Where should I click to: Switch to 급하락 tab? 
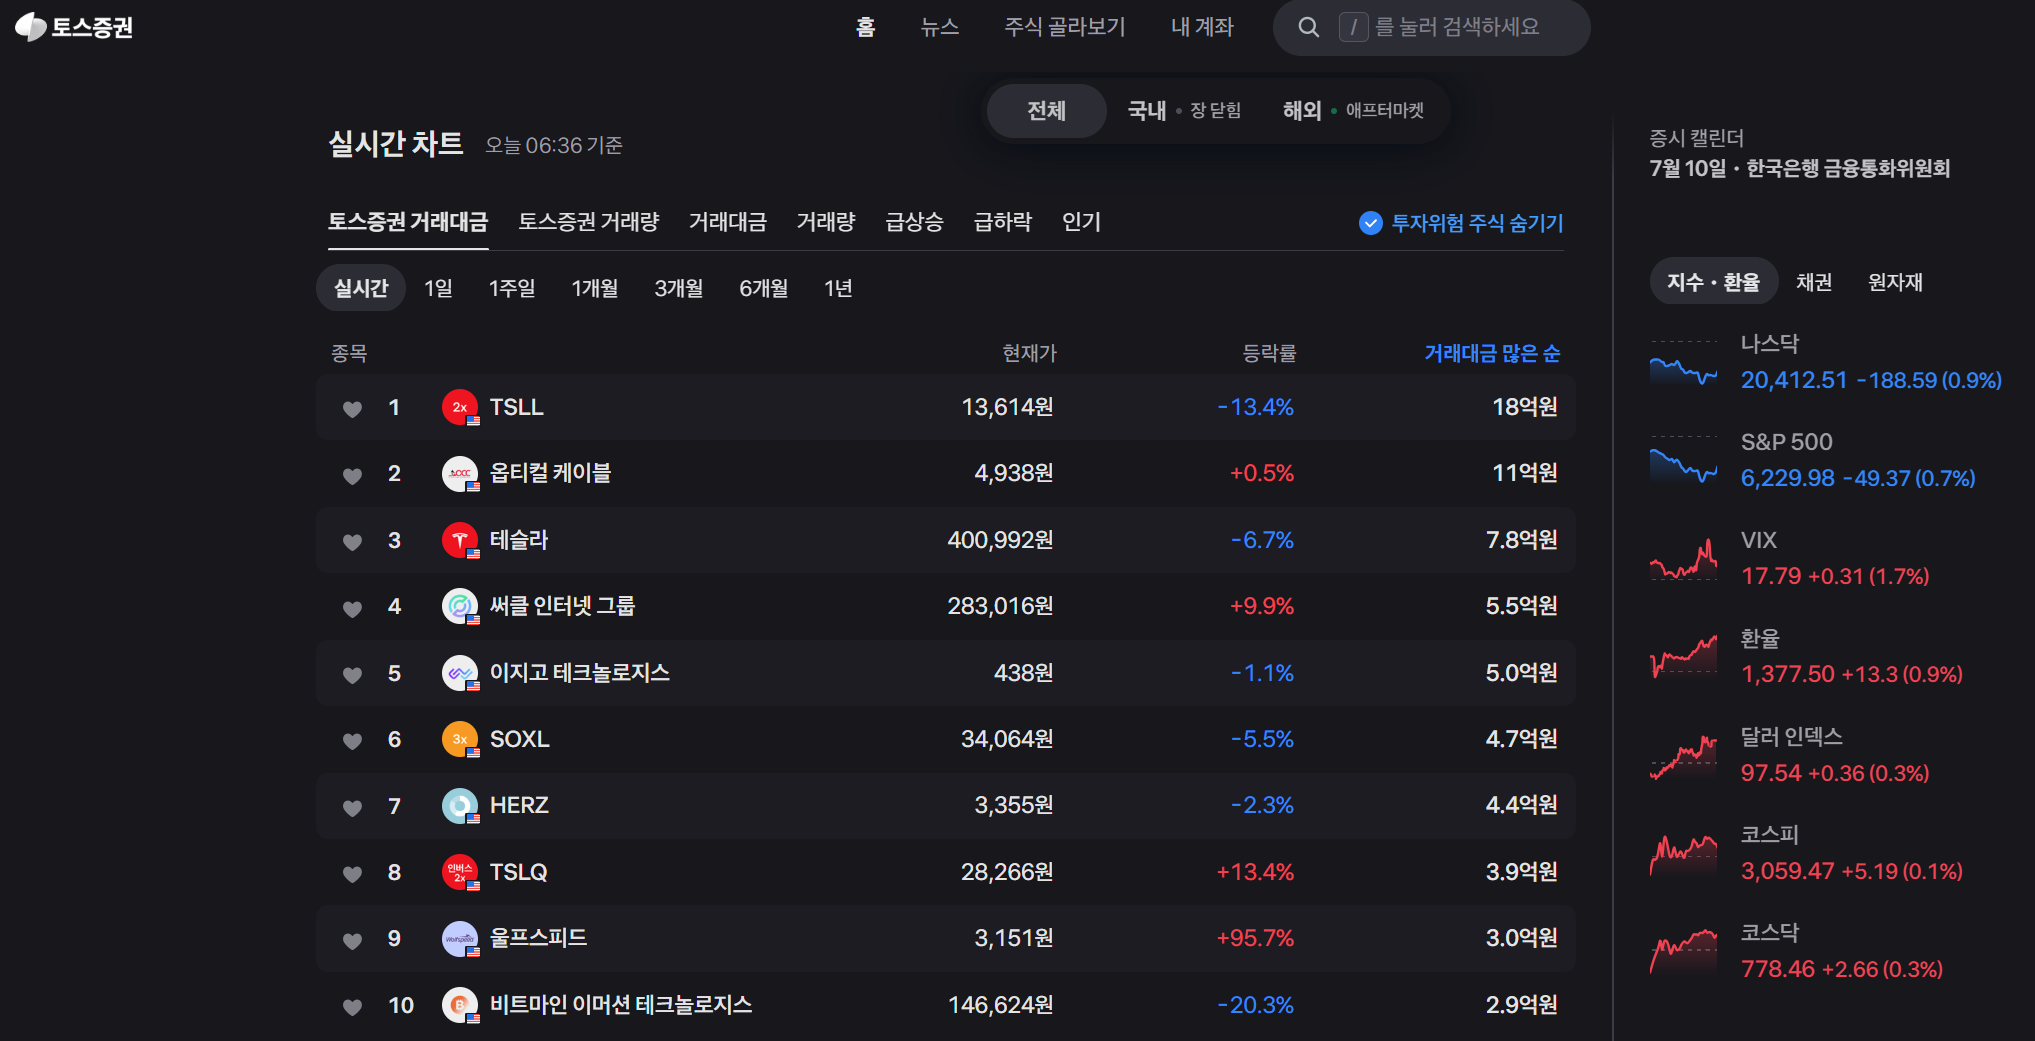(1003, 222)
